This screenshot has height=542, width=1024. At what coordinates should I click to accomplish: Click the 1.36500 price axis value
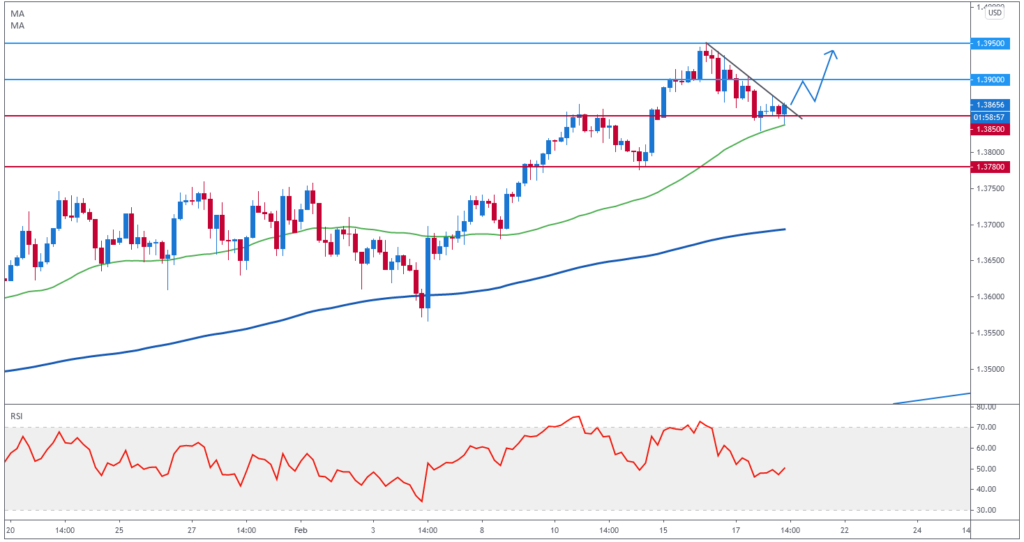coord(990,261)
